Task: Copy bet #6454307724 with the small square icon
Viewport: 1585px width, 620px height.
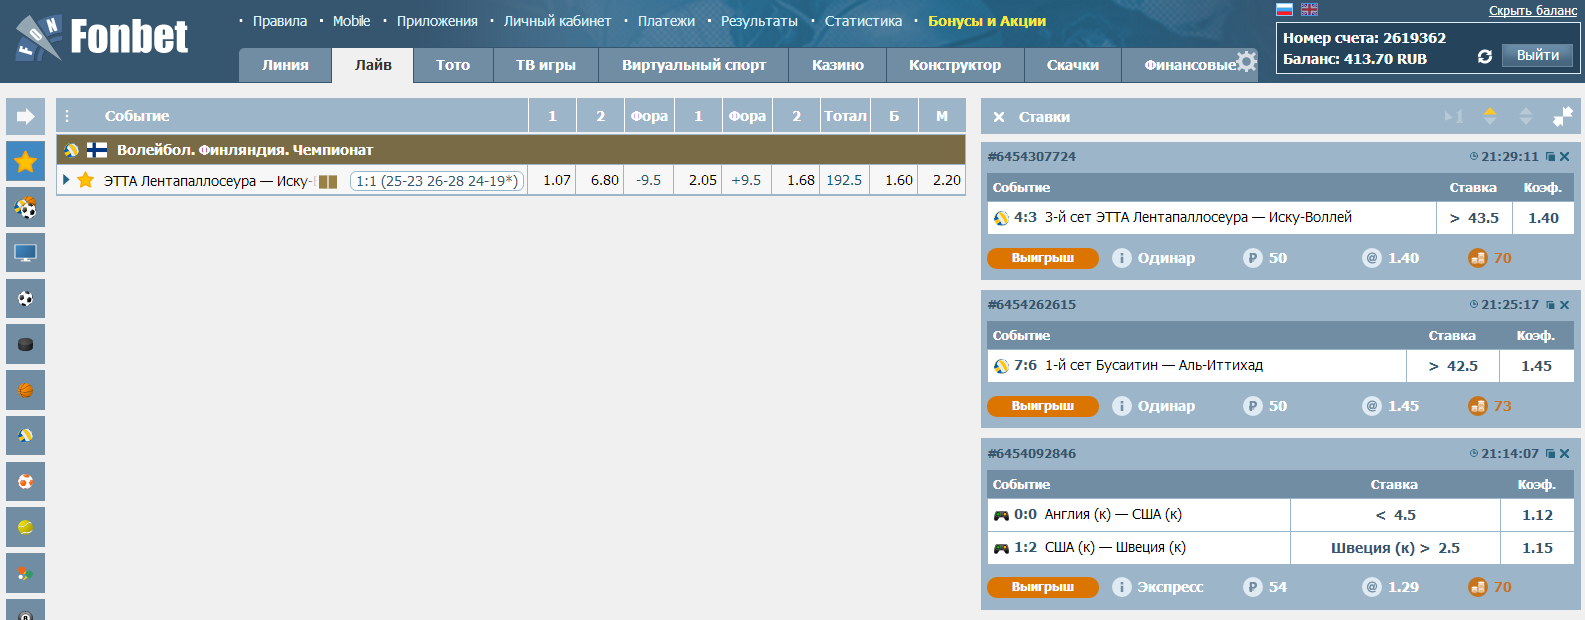Action: point(1550,157)
